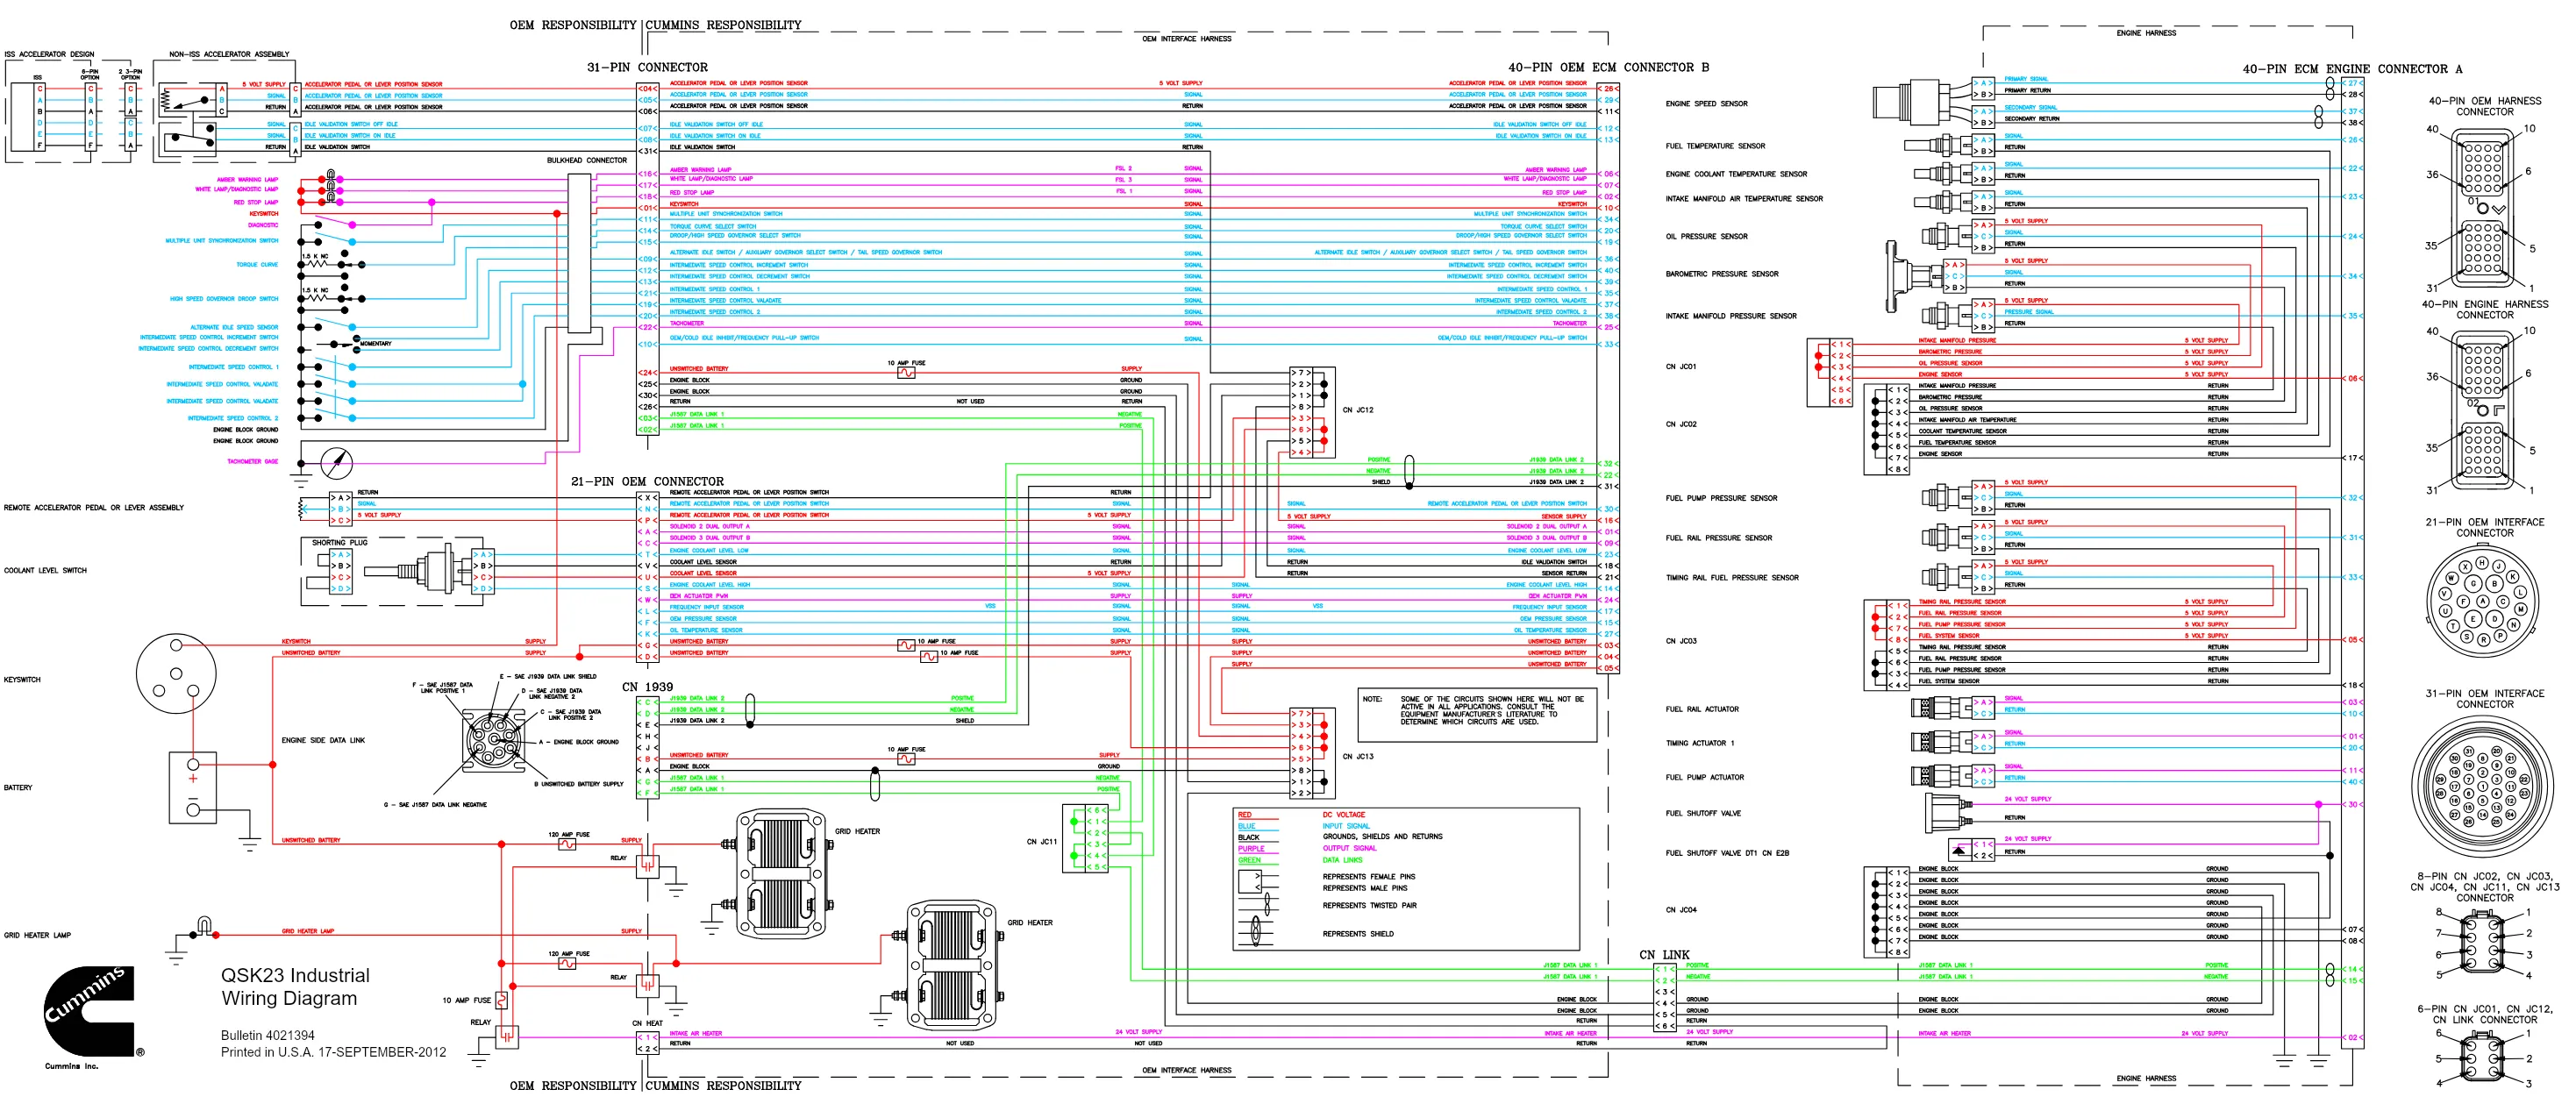Click the 'CN JC12' label
This screenshot has height=1111, width=2576.
point(1357,410)
